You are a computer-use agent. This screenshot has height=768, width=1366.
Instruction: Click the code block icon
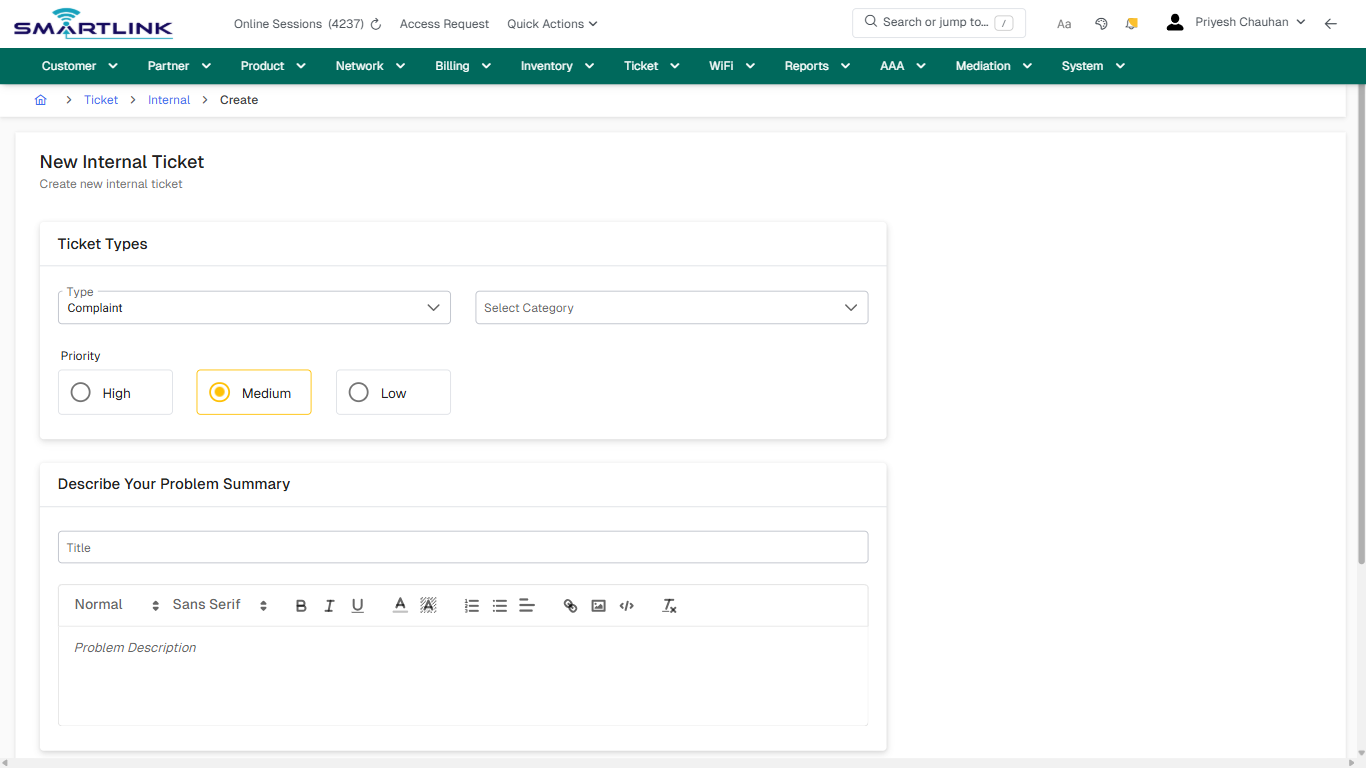[626, 605]
